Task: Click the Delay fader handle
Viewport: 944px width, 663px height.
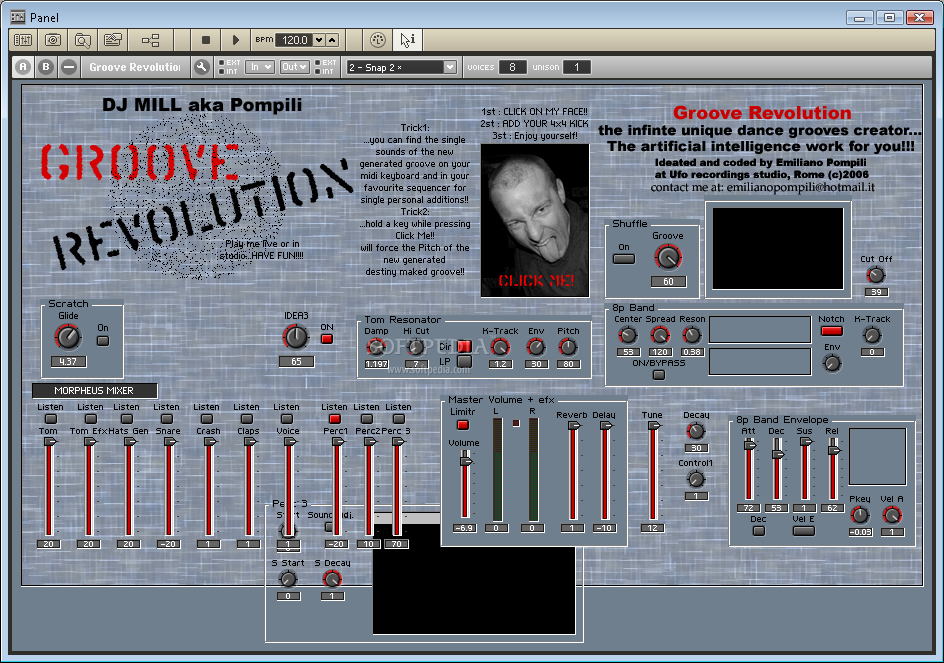Action: (606, 426)
